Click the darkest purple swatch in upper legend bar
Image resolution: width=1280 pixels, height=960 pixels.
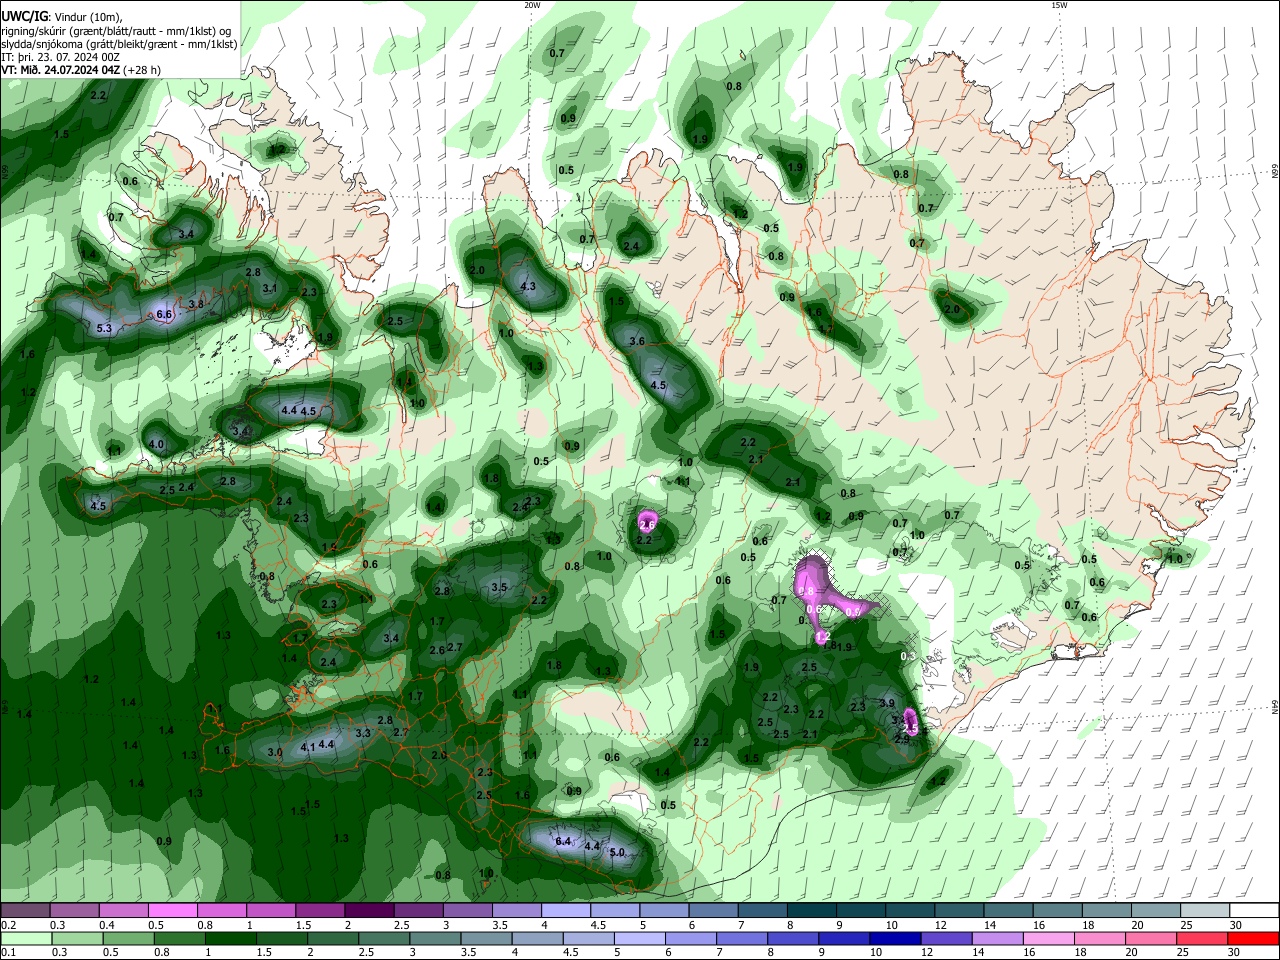click(368, 911)
